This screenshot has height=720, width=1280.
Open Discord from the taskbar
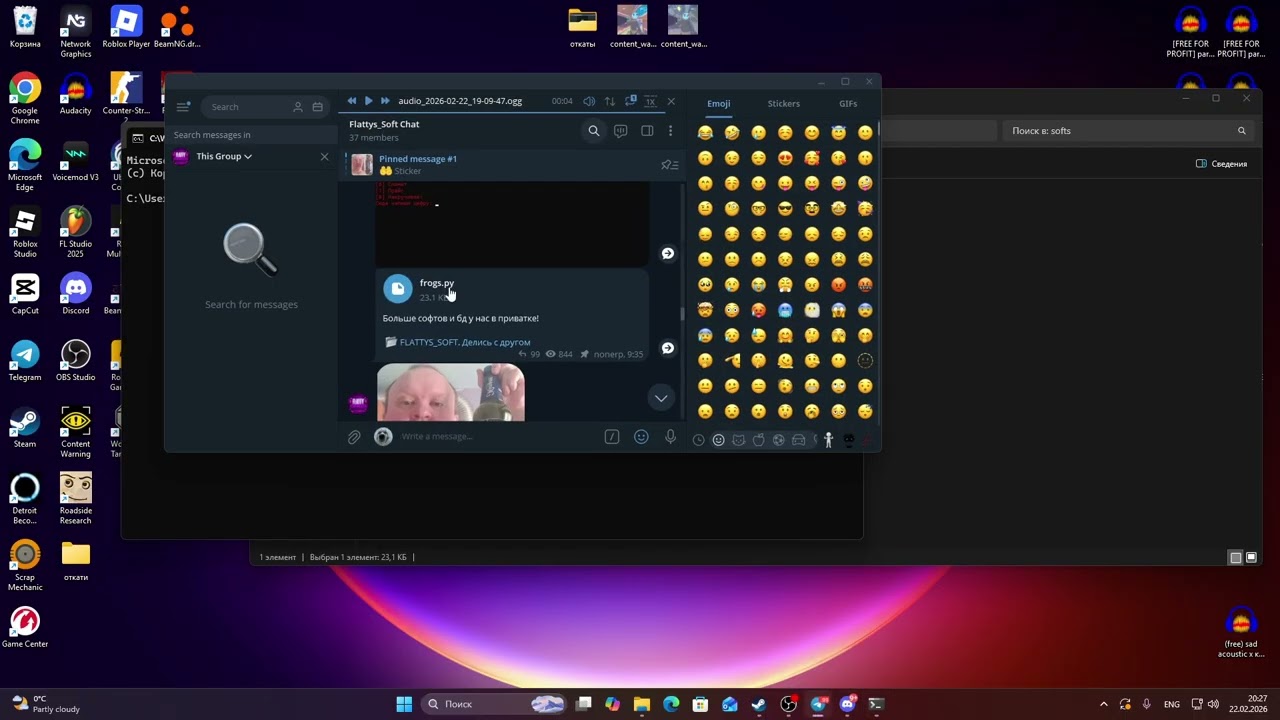(x=847, y=704)
